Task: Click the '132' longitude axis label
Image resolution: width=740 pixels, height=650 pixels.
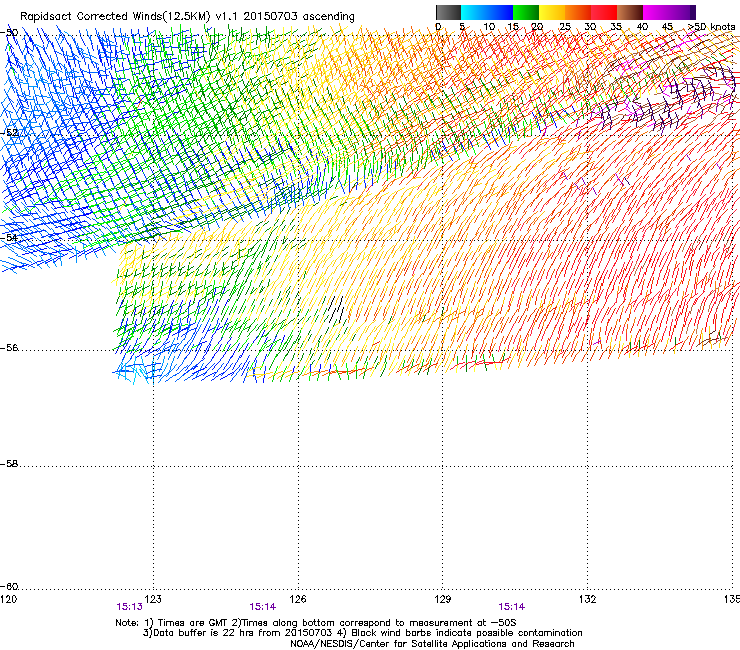Action: tap(588, 599)
